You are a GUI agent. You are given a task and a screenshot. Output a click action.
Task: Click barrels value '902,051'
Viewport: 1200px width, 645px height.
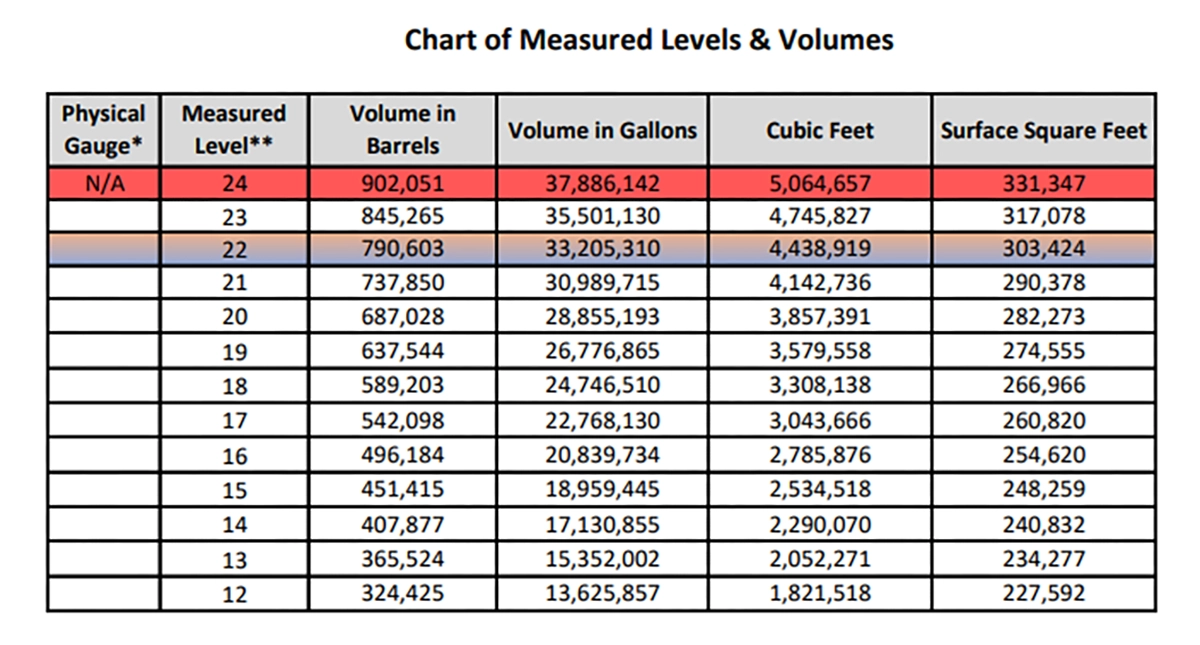point(402,184)
